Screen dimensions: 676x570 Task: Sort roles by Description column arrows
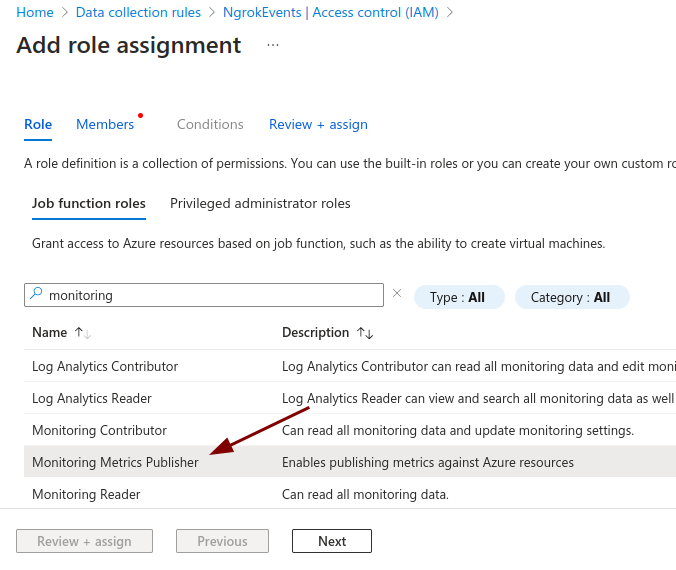365,333
